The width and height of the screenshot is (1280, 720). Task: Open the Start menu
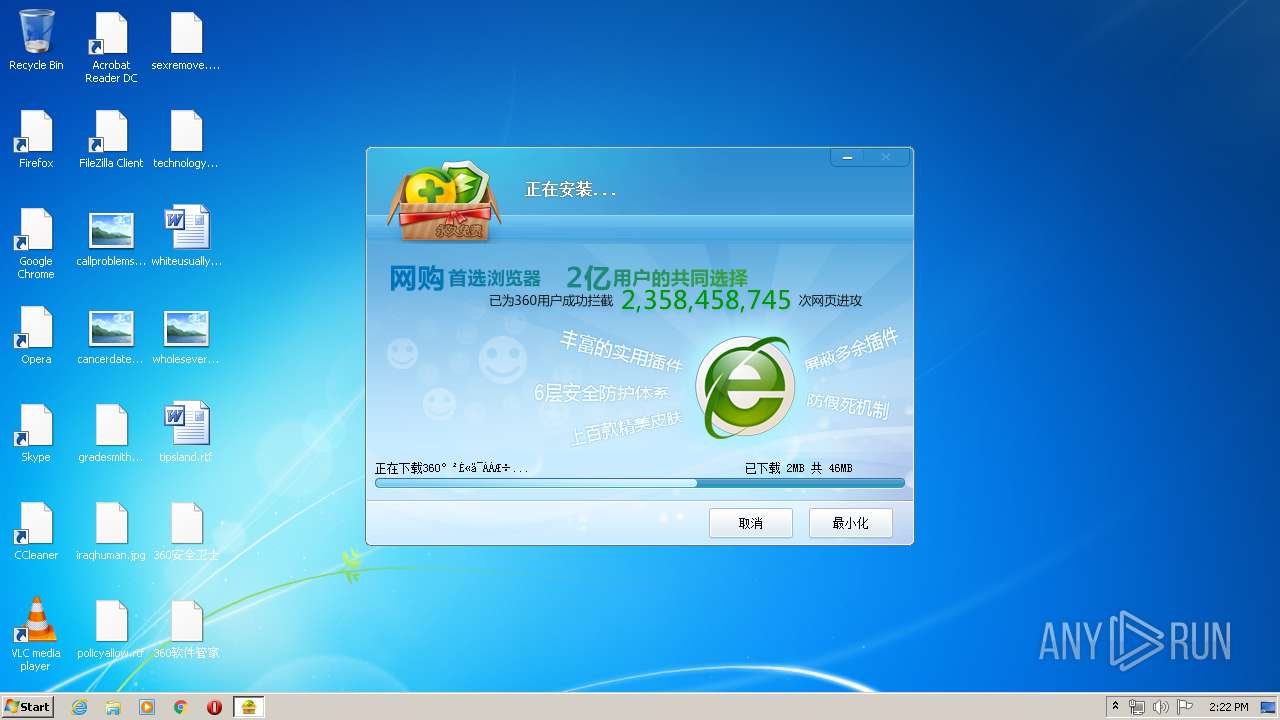click(x=28, y=707)
